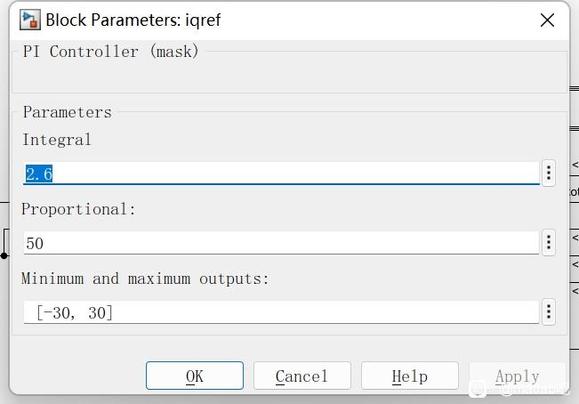Open the three-dot menu beside Proportional field
The height and width of the screenshot is (404, 579).
click(x=549, y=242)
